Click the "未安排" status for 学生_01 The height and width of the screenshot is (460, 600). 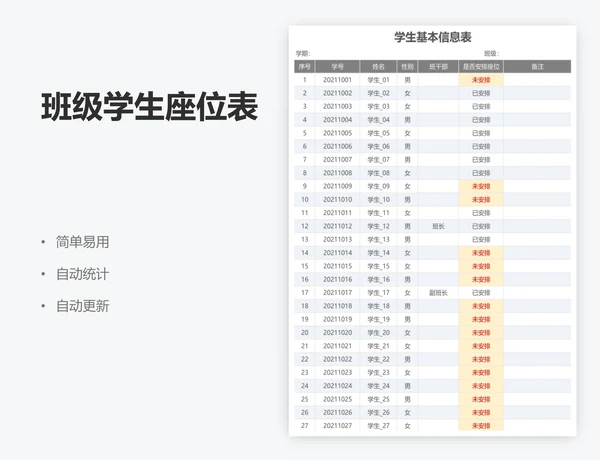(481, 80)
